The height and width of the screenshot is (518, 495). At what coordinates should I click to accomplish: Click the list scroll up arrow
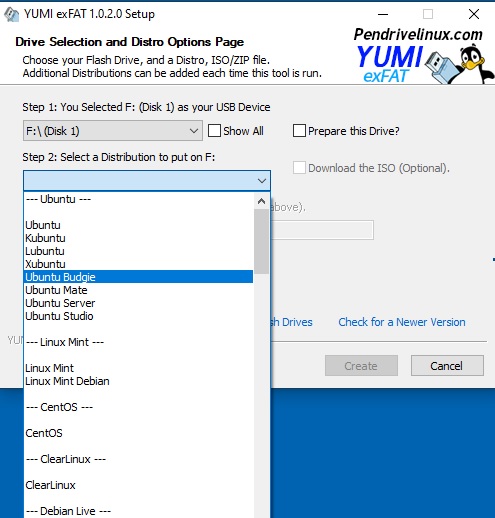coord(261,201)
